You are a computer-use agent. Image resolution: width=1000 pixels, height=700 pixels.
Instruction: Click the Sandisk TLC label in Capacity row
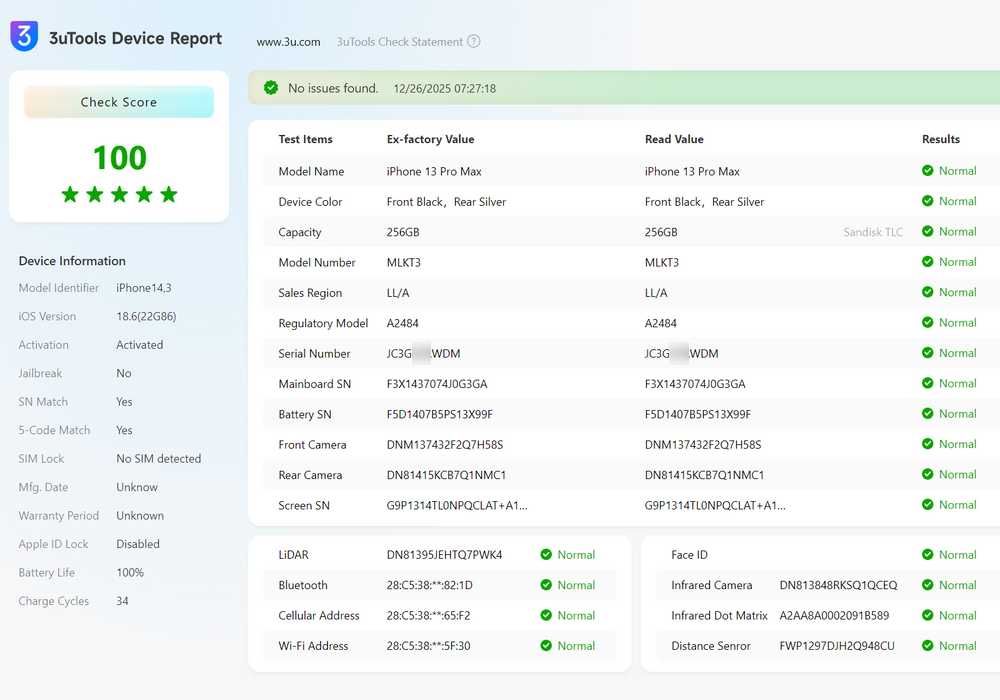click(x=873, y=232)
